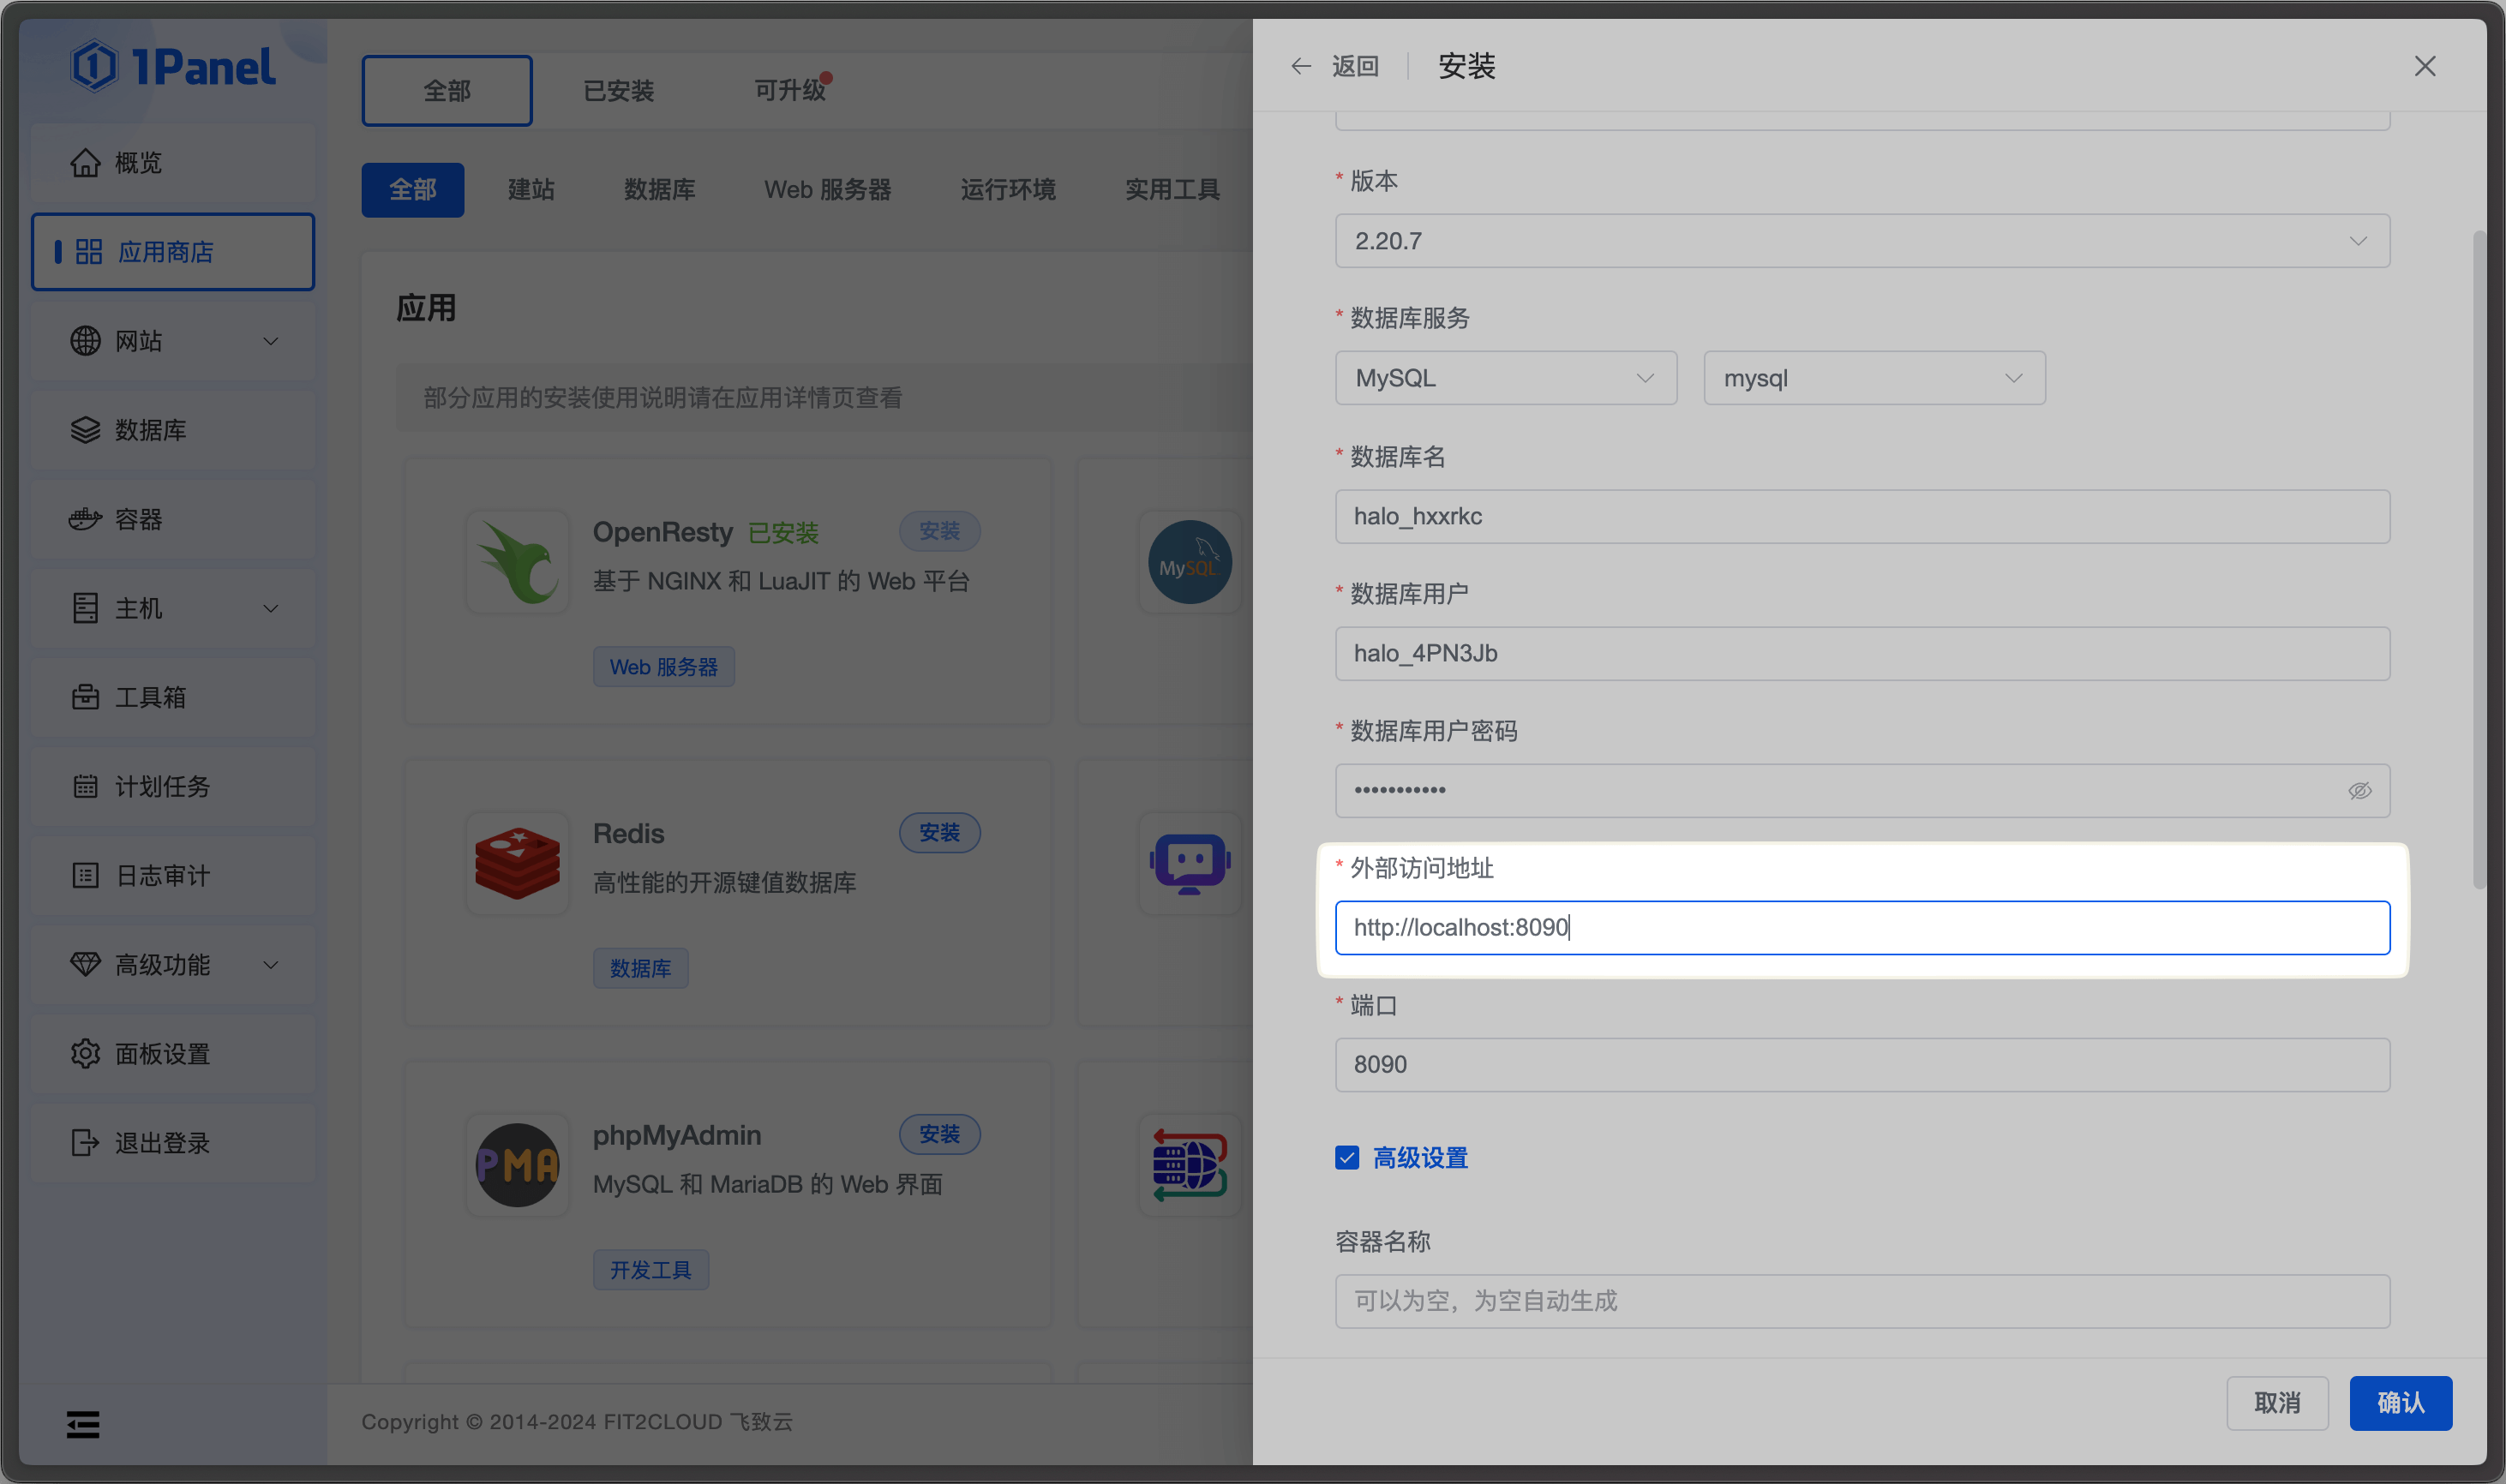The height and width of the screenshot is (1484, 2506).
Task: Select the 数据库 category filter tab
Action: coord(659,190)
